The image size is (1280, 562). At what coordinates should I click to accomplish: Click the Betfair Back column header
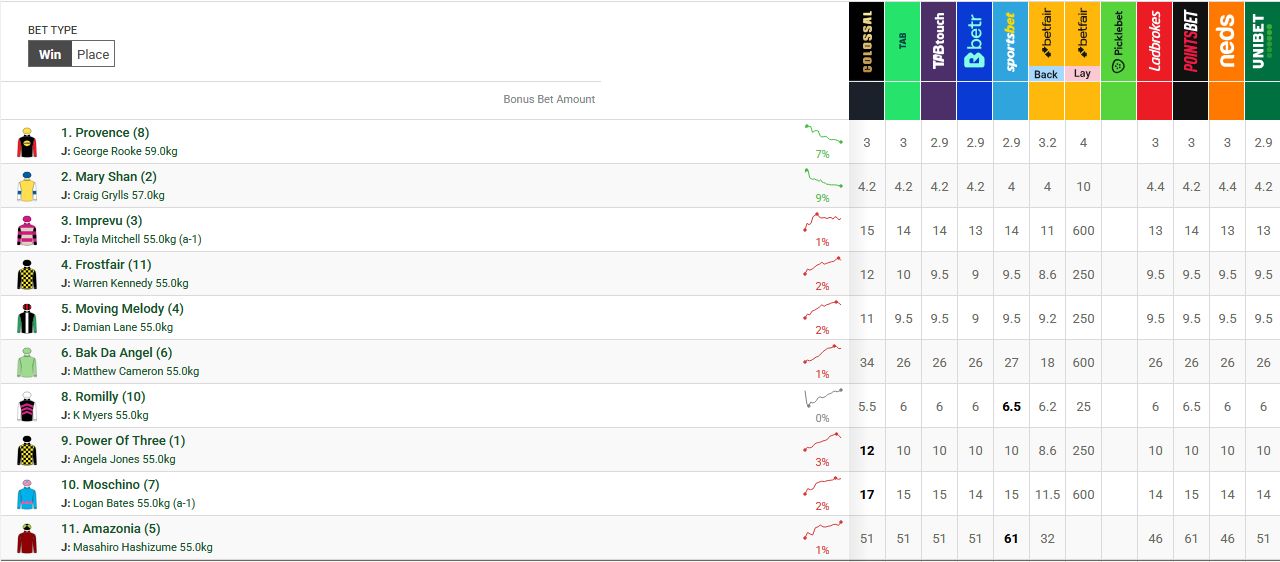point(1046,42)
